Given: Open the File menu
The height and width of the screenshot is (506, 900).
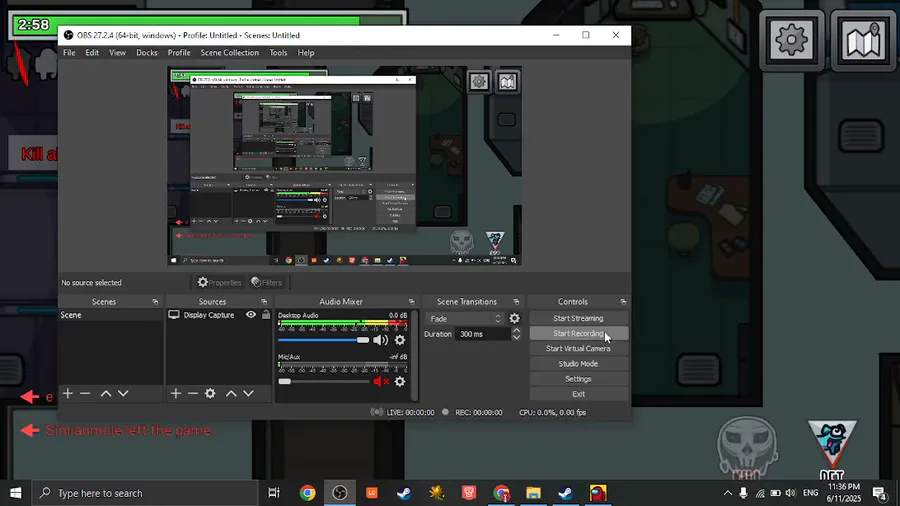Looking at the screenshot, I should pos(69,53).
